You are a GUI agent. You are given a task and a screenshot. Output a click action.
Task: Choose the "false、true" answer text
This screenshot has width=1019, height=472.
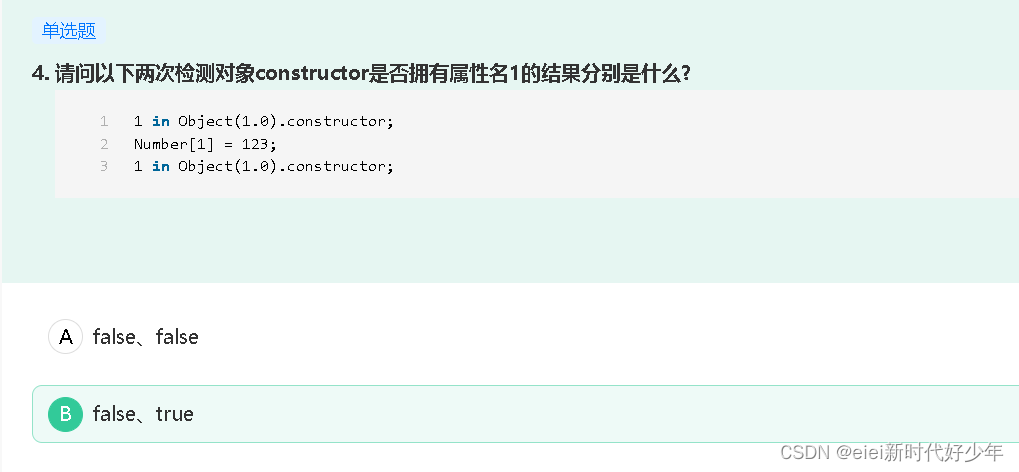point(143,414)
